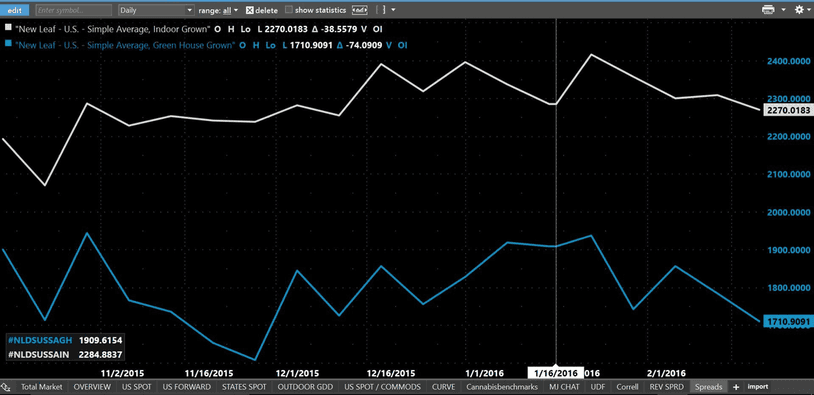
Task: Open the REV SPRD tab
Action: click(667, 387)
